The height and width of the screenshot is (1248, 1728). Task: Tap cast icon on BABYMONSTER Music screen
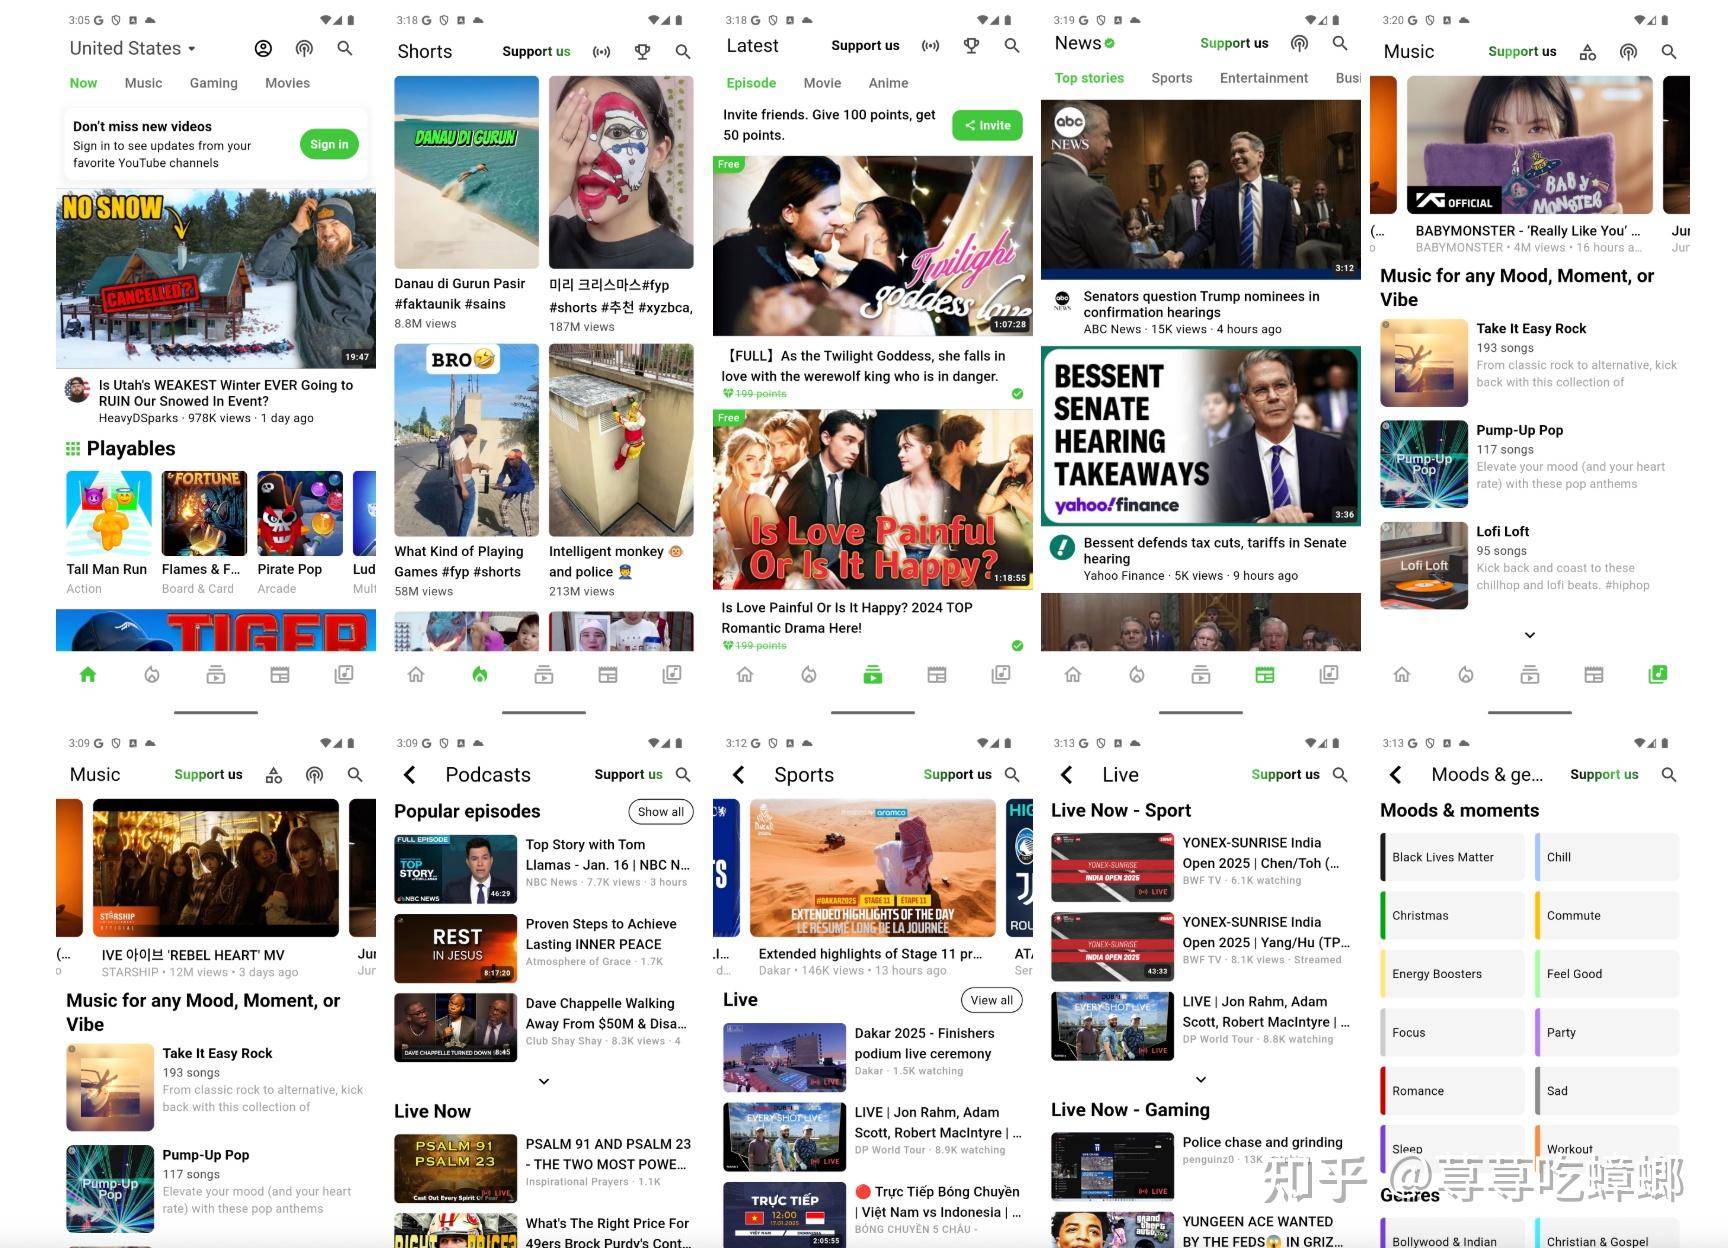(1628, 52)
